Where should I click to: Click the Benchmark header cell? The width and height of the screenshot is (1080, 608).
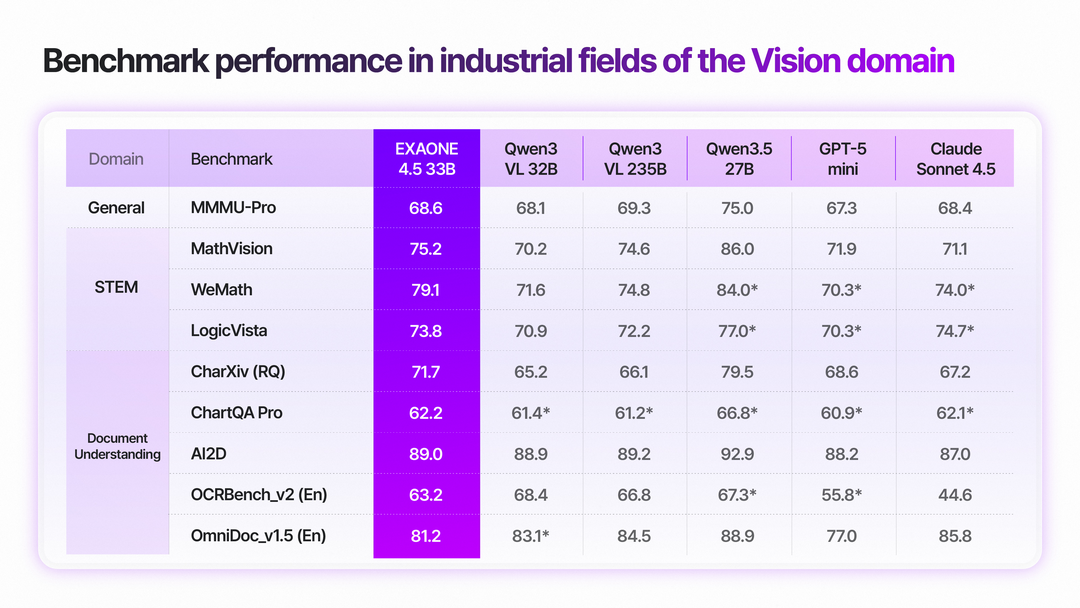[231, 159]
